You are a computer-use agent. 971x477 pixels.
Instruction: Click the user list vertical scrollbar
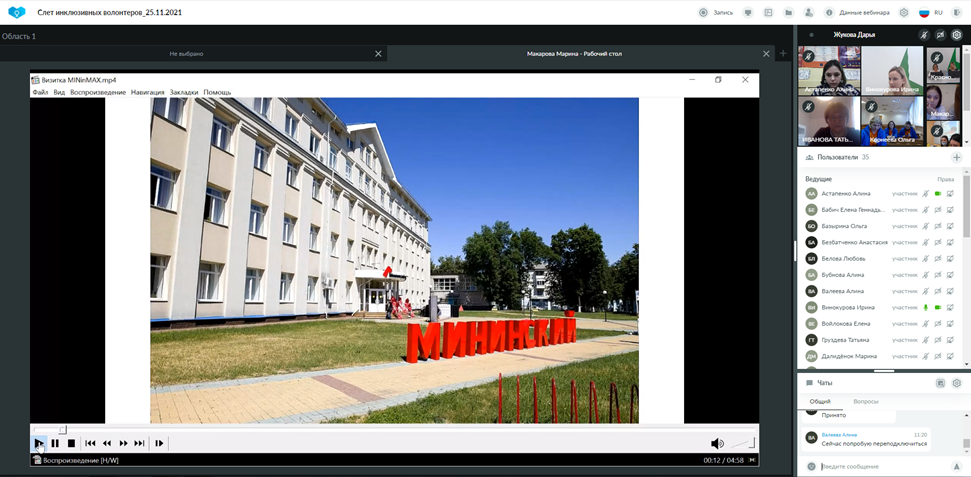966,205
